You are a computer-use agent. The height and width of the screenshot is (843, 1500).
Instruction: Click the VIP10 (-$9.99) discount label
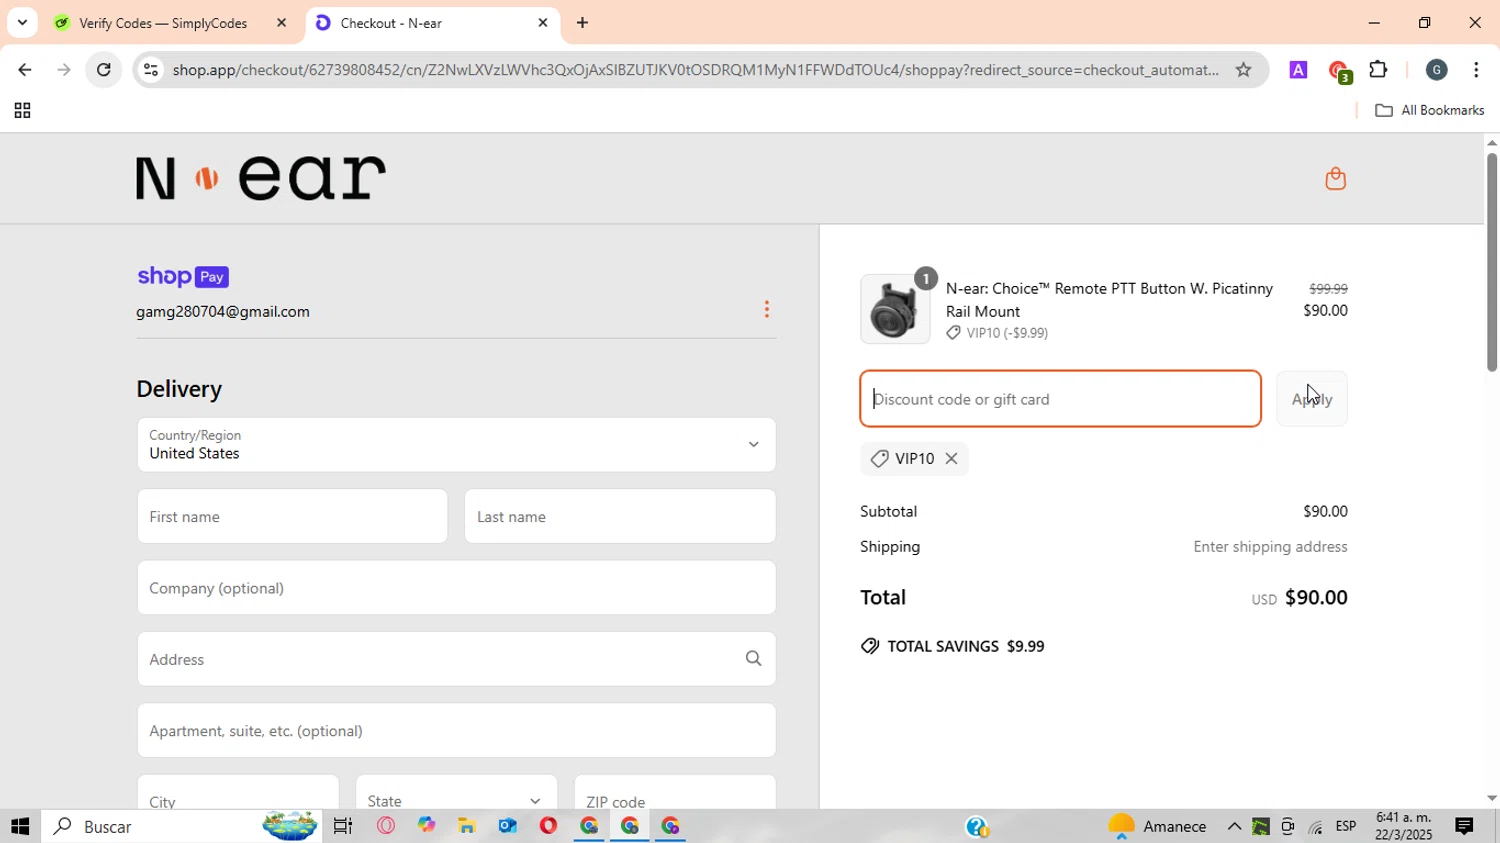(x=998, y=334)
